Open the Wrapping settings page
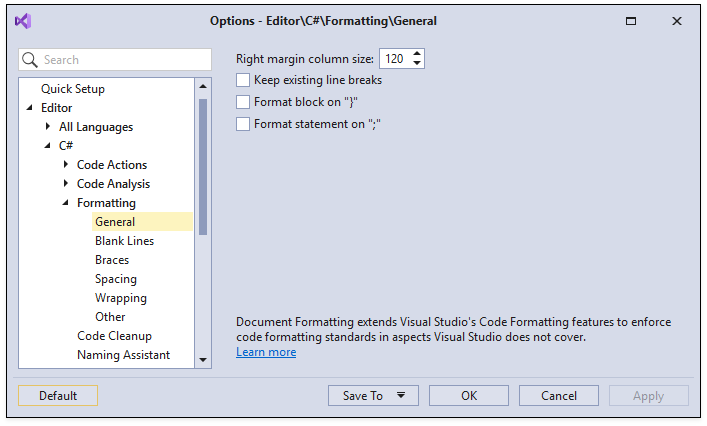Screen dimensions: 707x426 pyautogui.click(x=121, y=298)
